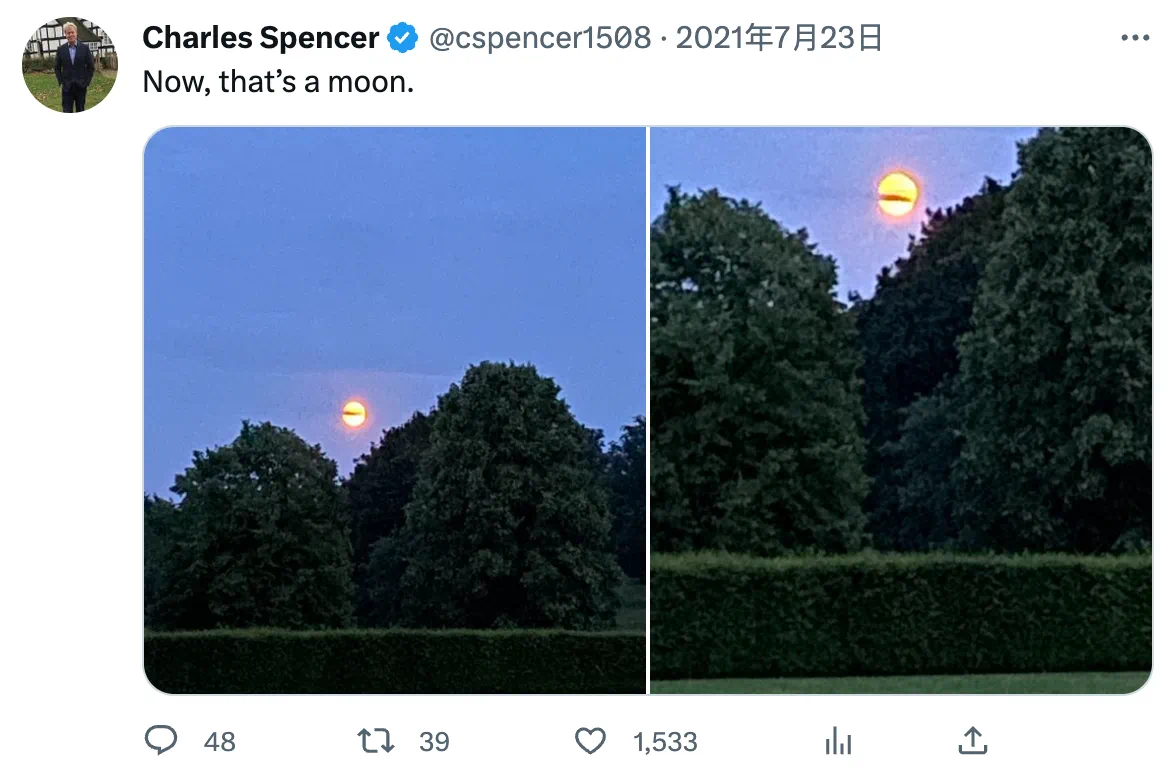
Task: Open the @cspencer1508 handle link
Action: point(540,38)
